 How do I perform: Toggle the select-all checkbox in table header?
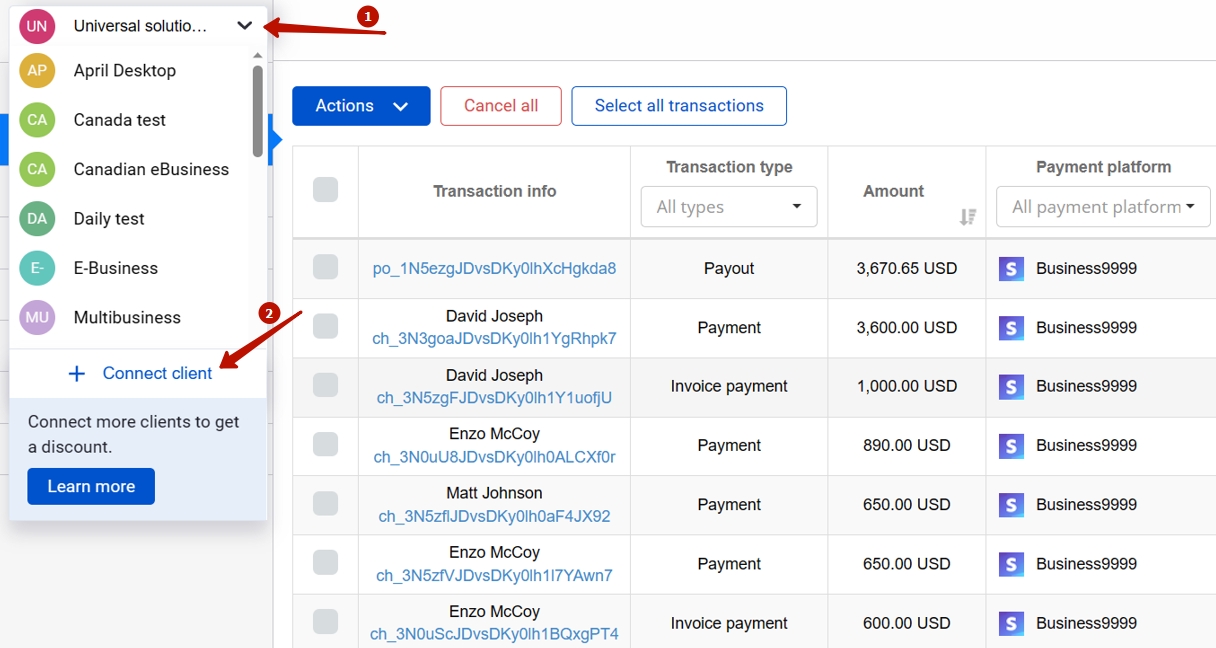coord(324,190)
